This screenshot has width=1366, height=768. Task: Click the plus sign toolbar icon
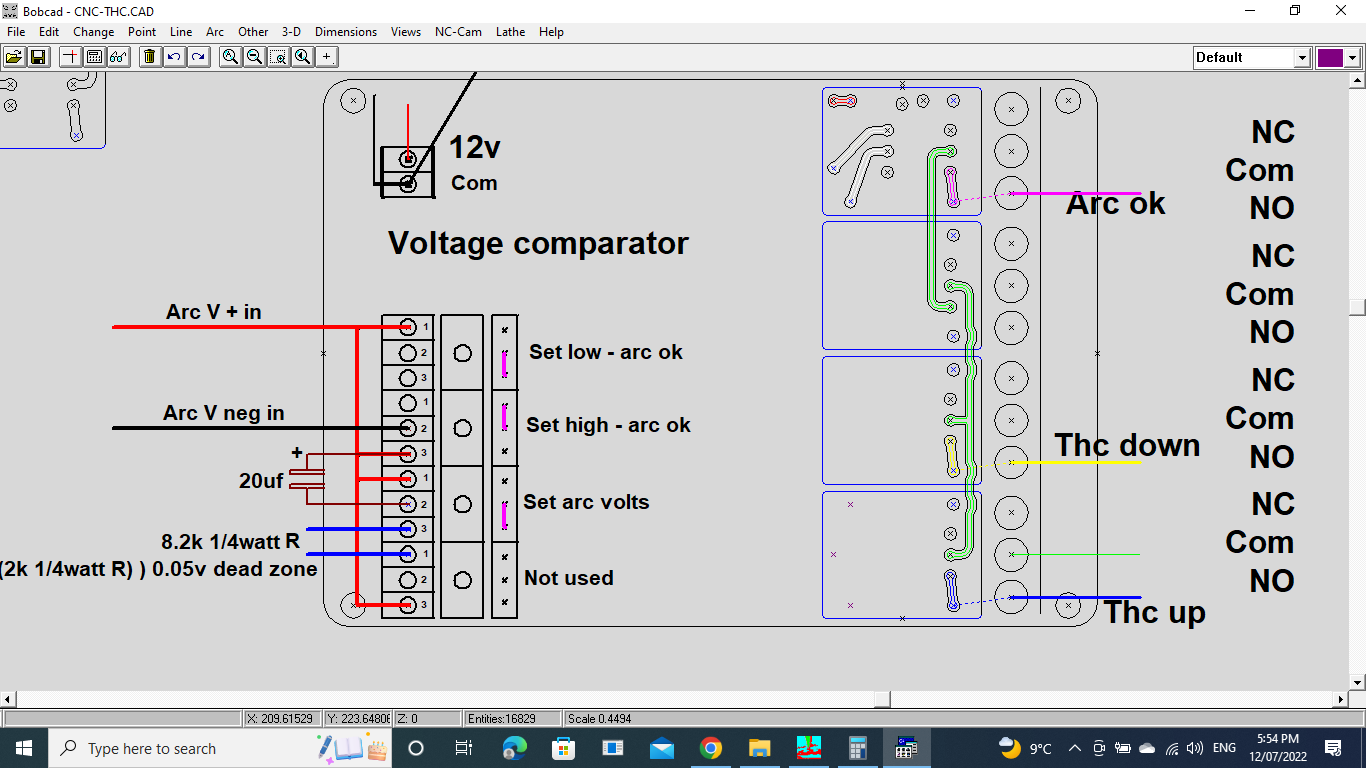(x=326, y=57)
